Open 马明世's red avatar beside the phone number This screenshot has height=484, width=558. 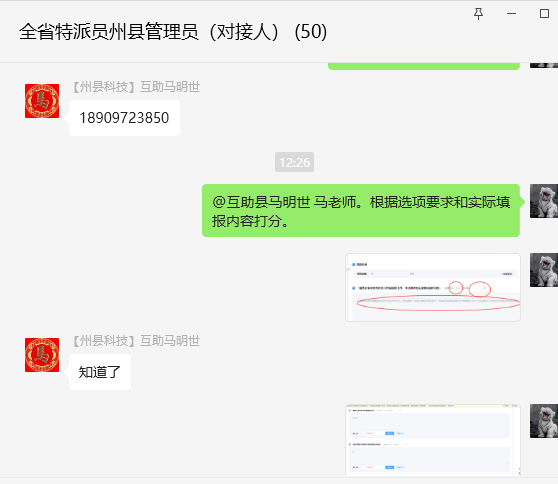coord(42,101)
